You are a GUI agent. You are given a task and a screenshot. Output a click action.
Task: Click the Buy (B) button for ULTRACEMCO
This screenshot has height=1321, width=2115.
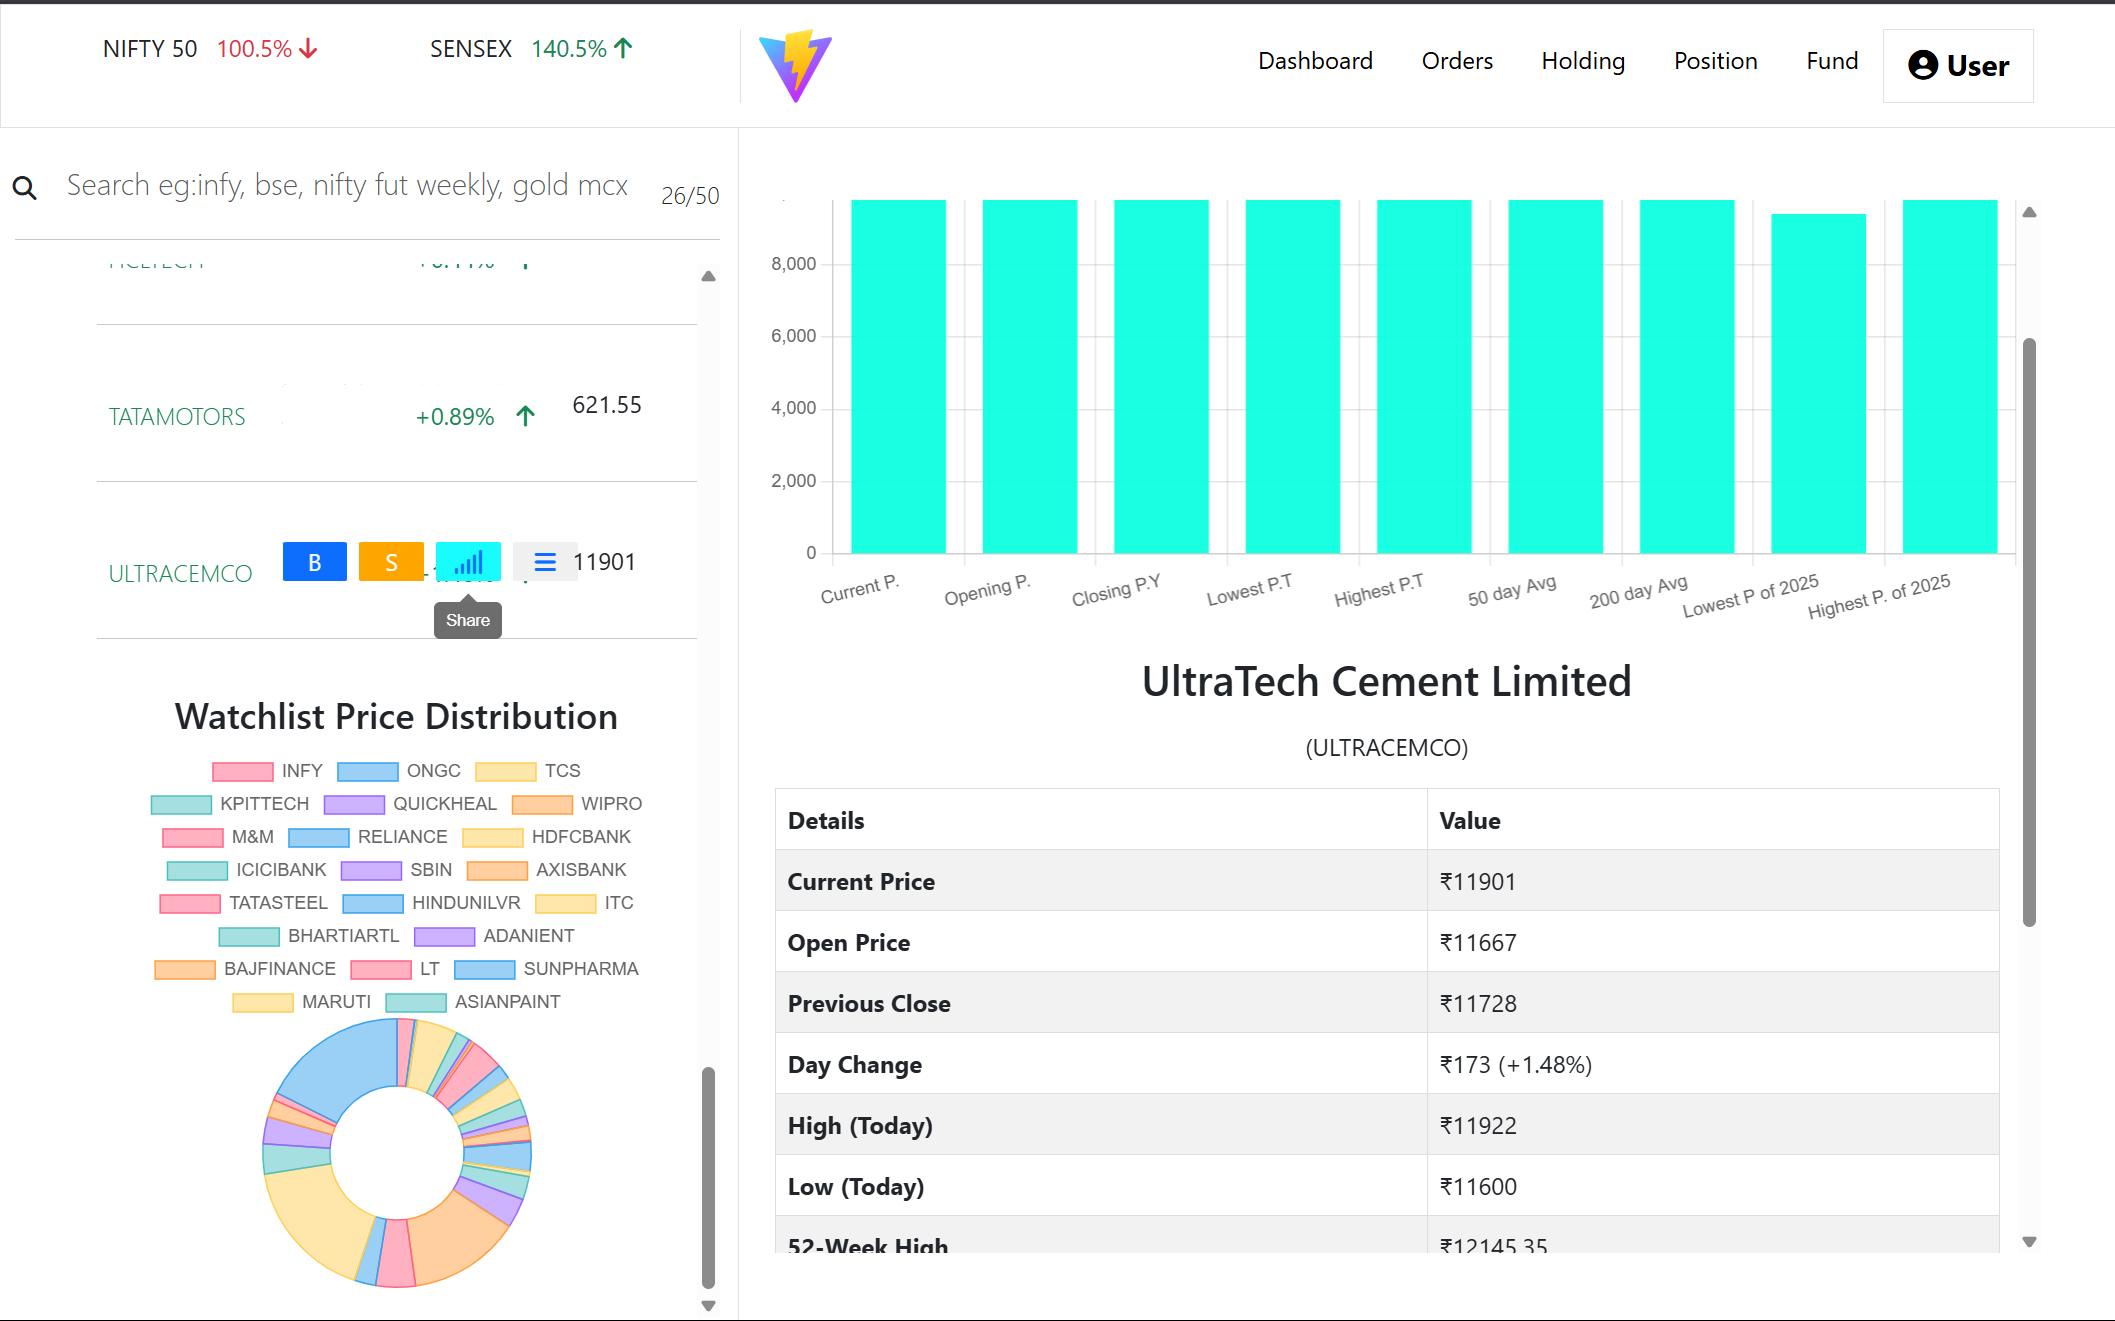tap(314, 562)
